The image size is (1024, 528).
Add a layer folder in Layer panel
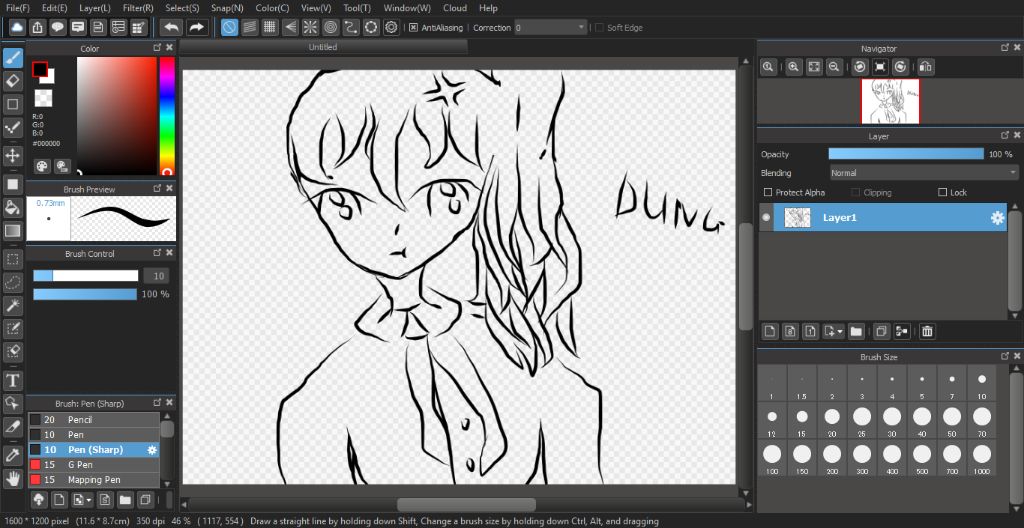pyautogui.click(x=856, y=331)
